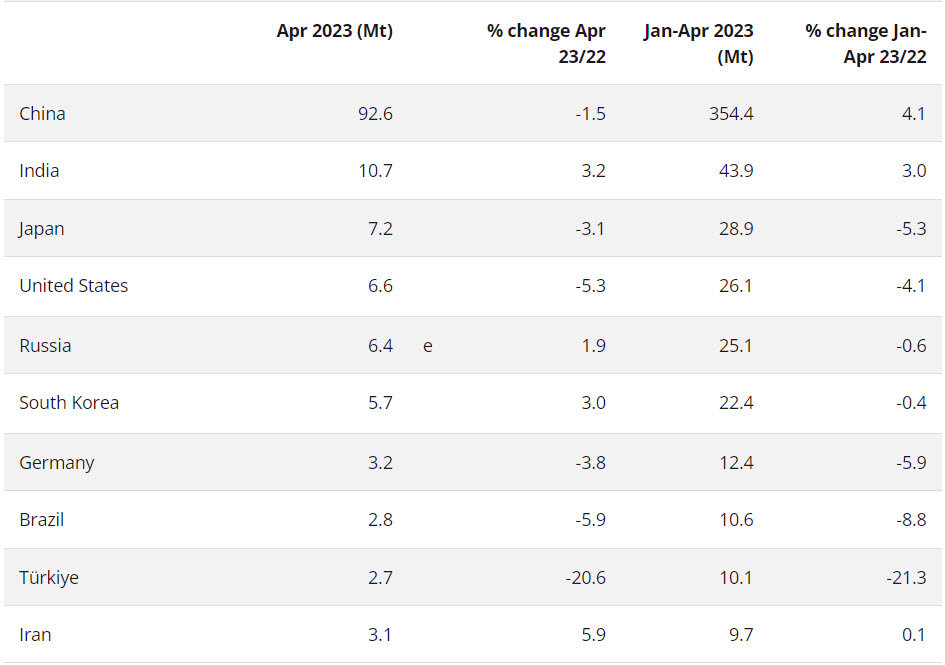The width and height of the screenshot is (945, 665).
Task: Click the Germany row label
Action: tap(56, 462)
